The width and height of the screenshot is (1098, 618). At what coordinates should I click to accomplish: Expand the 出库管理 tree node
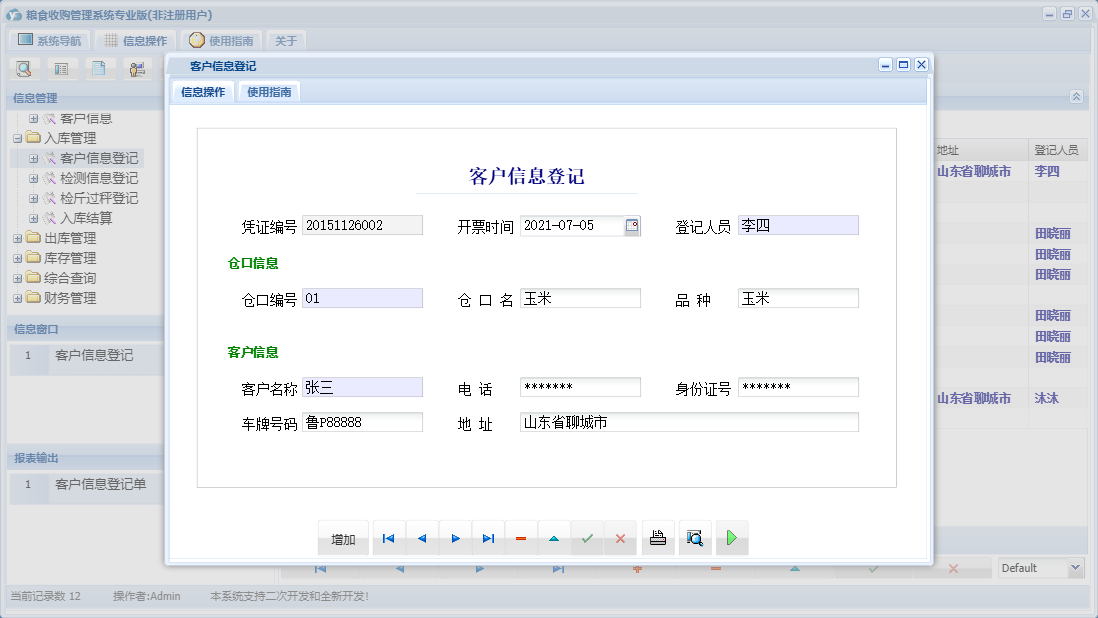17,238
